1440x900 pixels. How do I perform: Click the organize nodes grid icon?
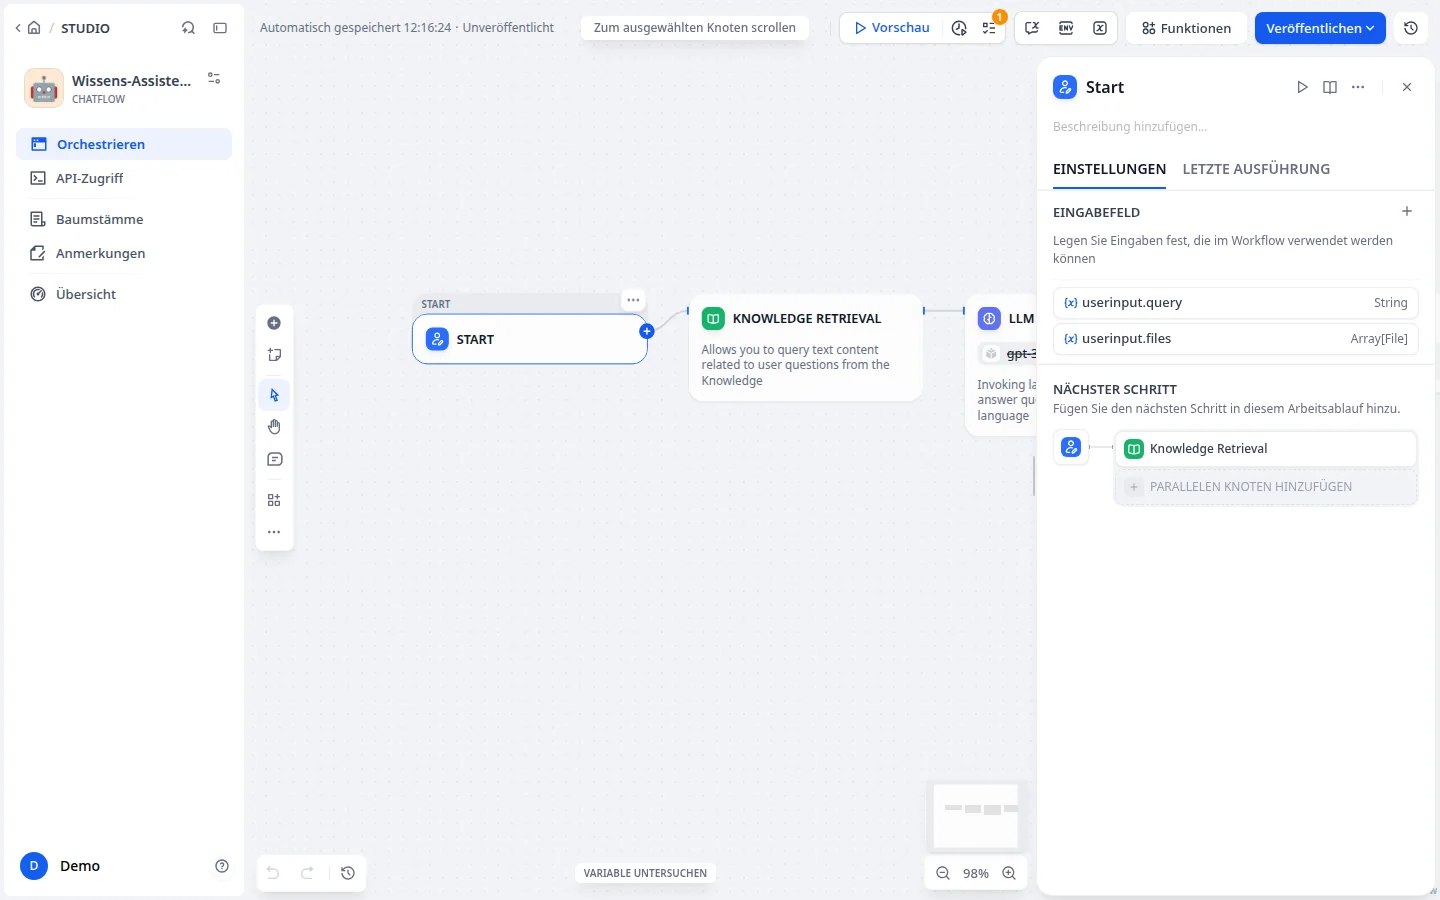274,500
